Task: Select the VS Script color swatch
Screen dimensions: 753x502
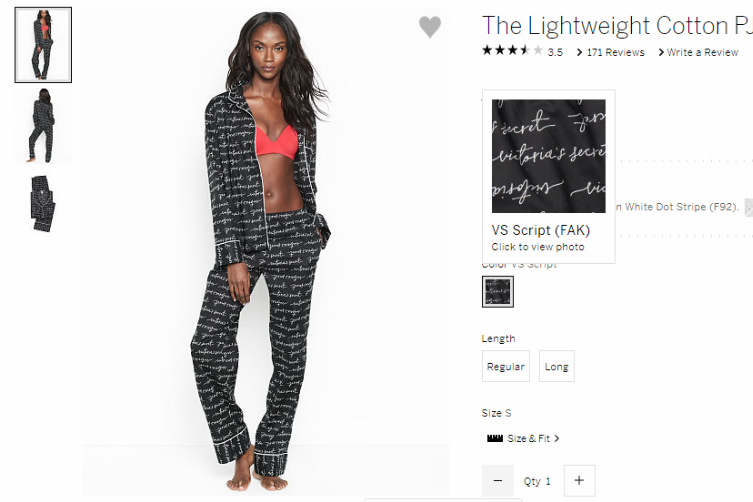Action: [498, 292]
